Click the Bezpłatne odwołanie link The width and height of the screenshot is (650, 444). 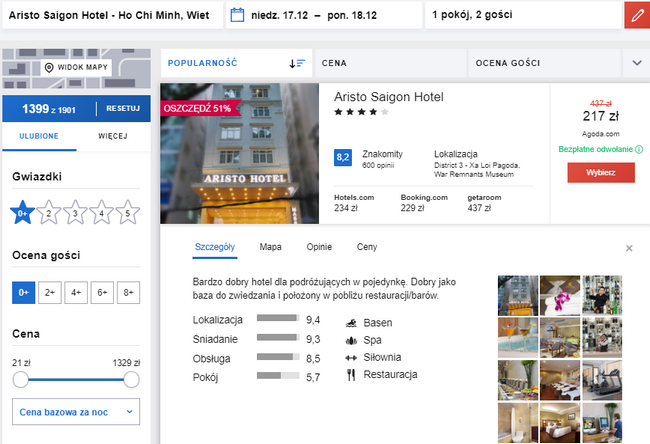click(x=596, y=149)
